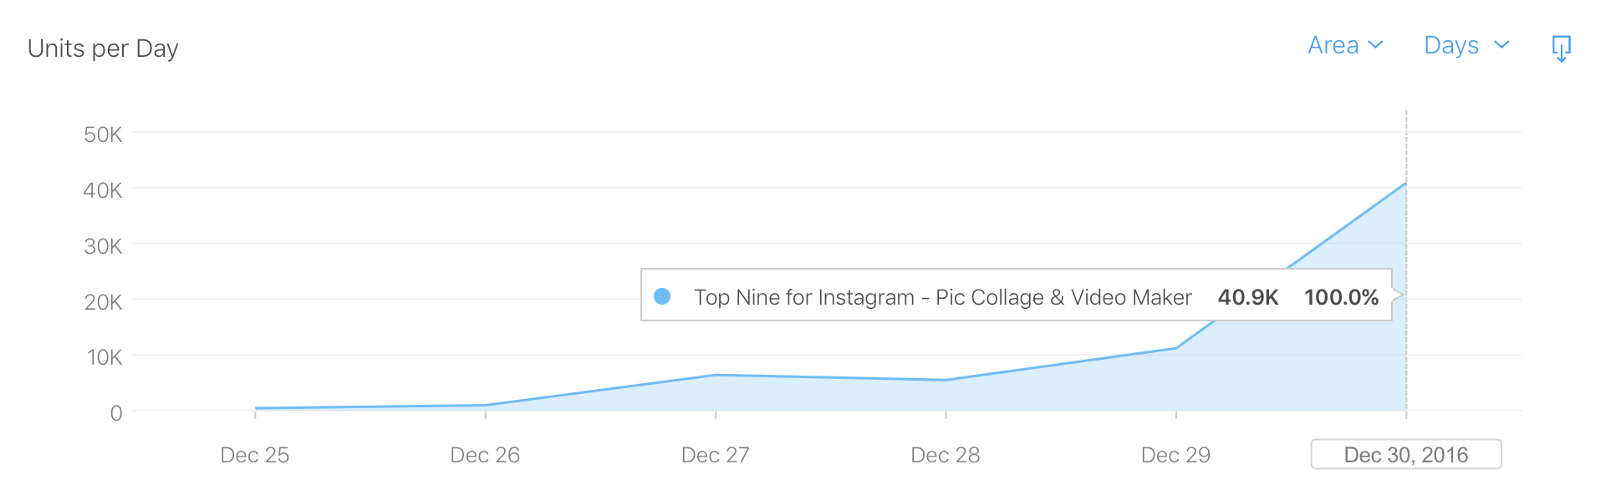Click the highlighted Dec 30, 2016 label
This screenshot has height=499, width=1600.
(x=1406, y=455)
